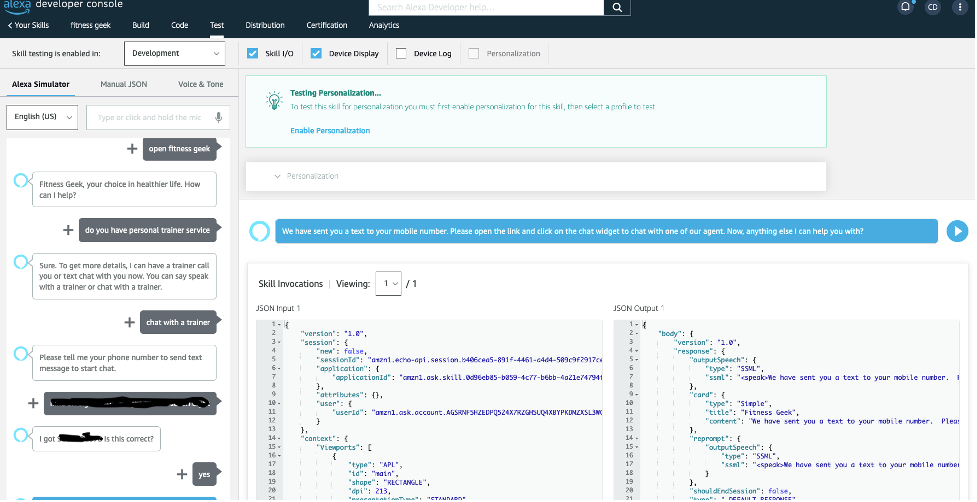Focus the Search Alexa Developer help field
This screenshot has width=977, height=502.
coord(487,7)
